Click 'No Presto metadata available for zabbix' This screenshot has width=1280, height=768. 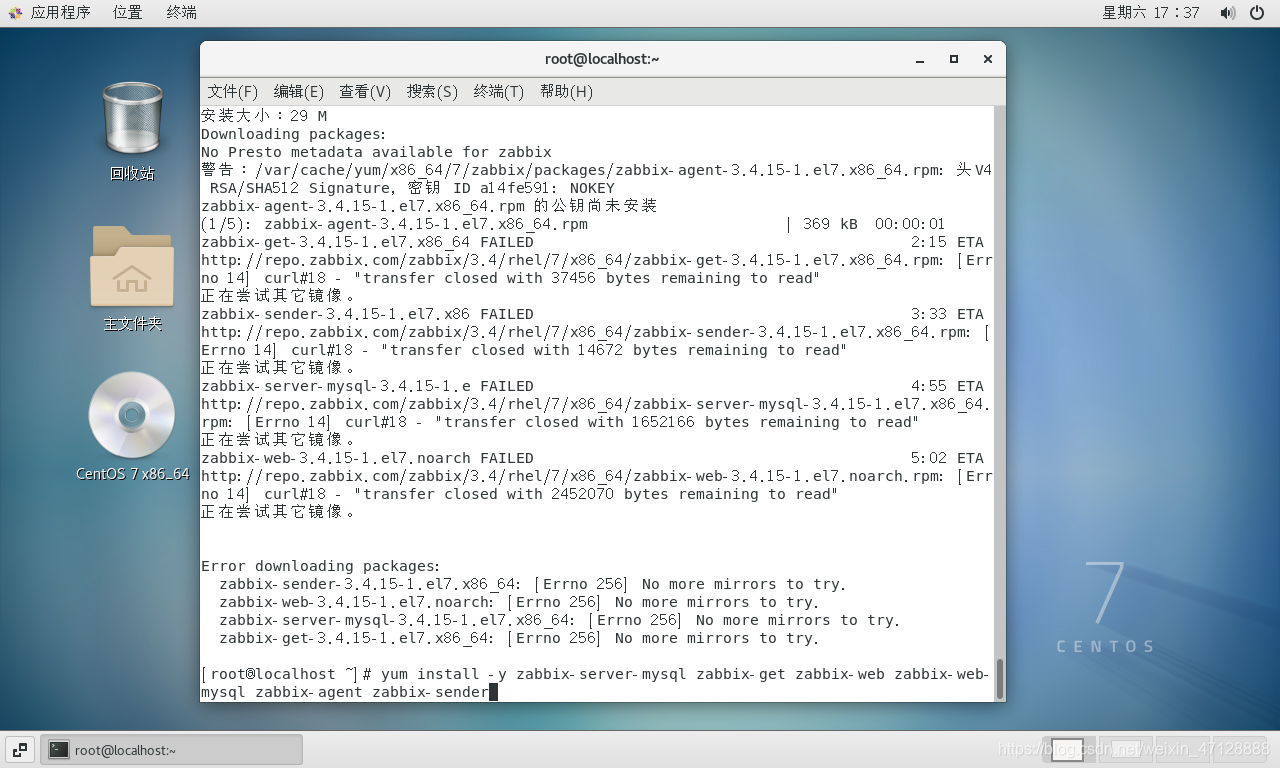coord(376,152)
